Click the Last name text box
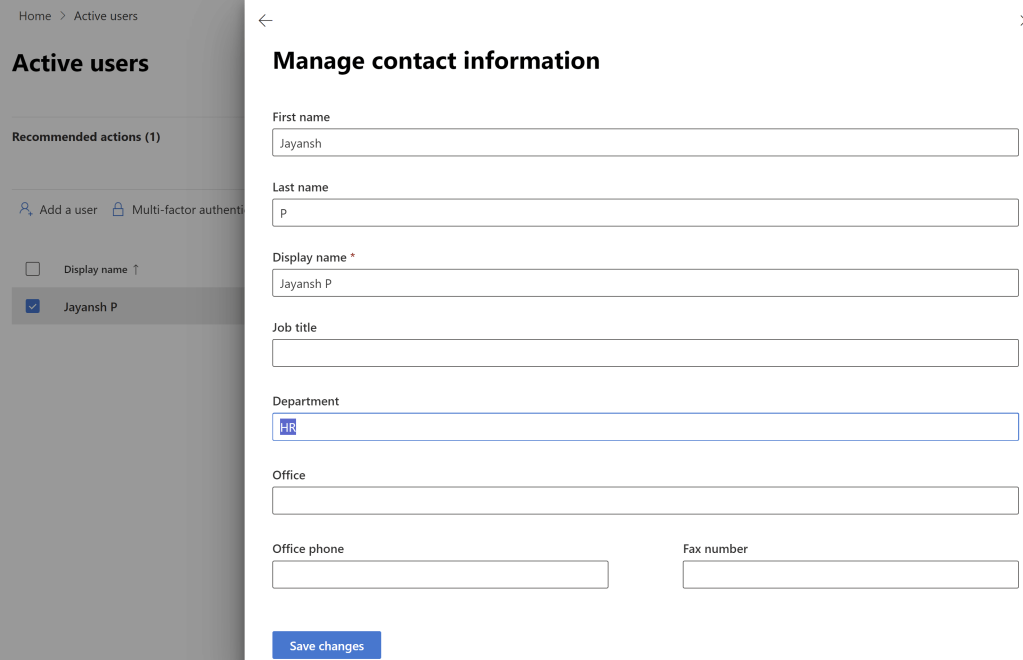The image size is (1023, 660). point(645,213)
